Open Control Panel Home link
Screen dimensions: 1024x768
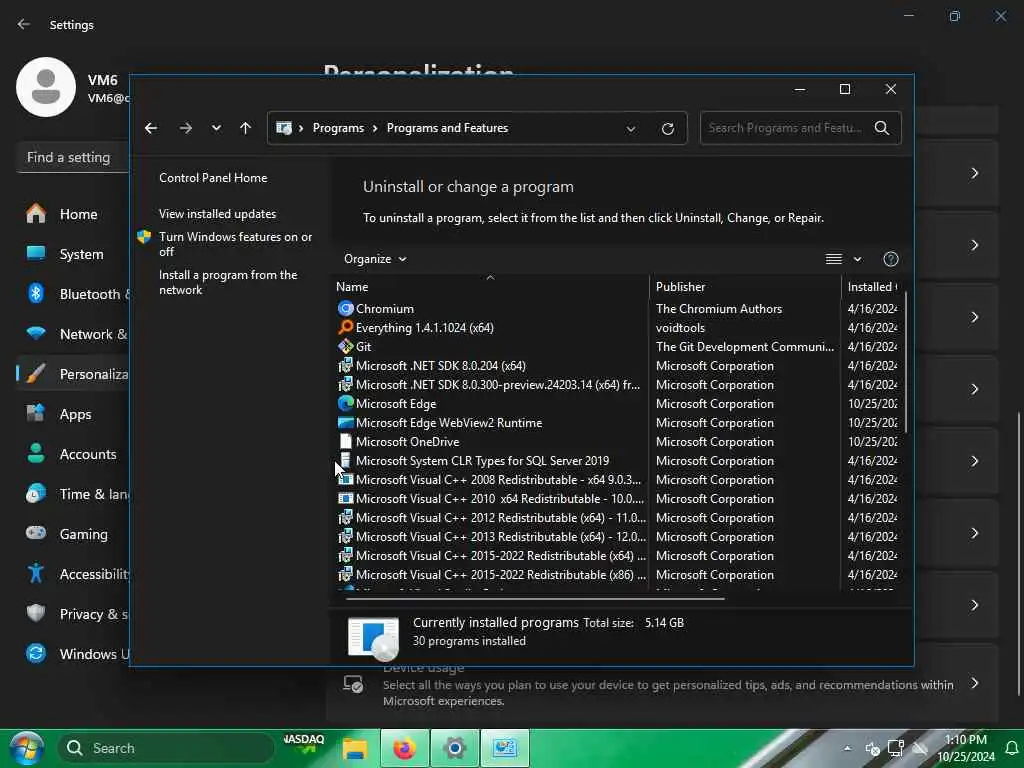click(213, 178)
